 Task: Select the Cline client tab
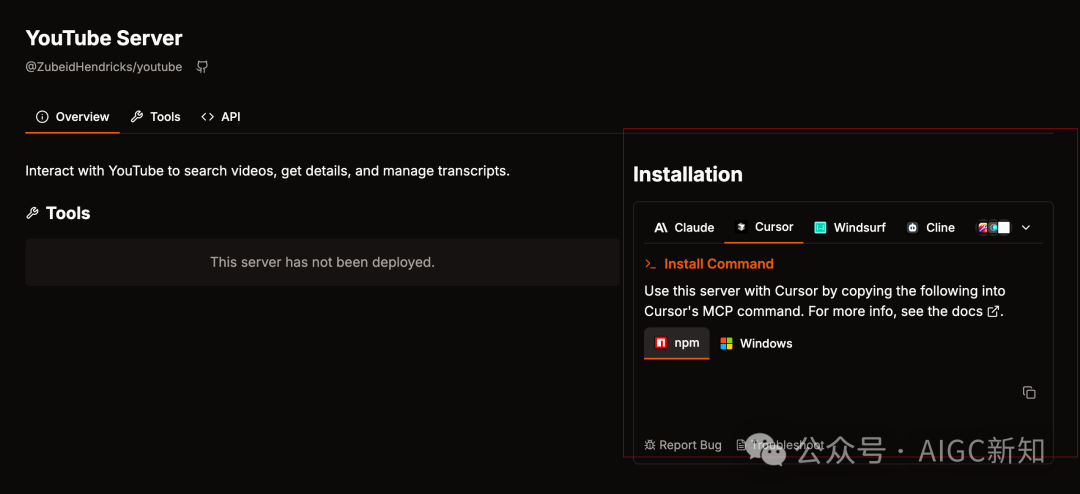click(x=931, y=227)
